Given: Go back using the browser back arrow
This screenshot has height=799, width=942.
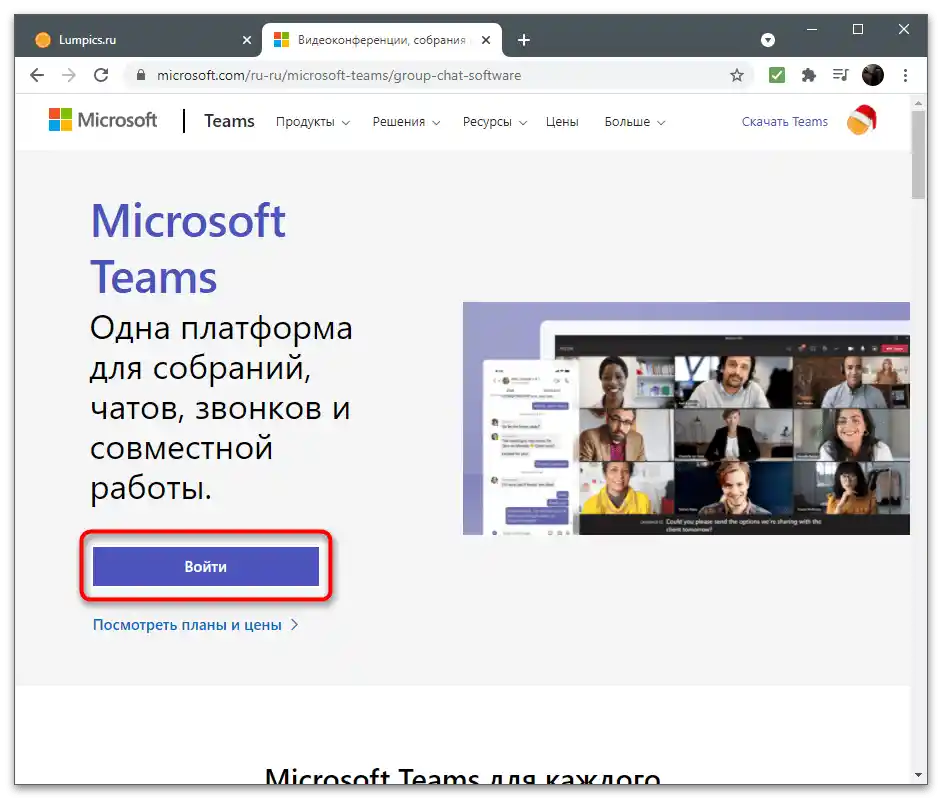Looking at the screenshot, I should (37, 75).
